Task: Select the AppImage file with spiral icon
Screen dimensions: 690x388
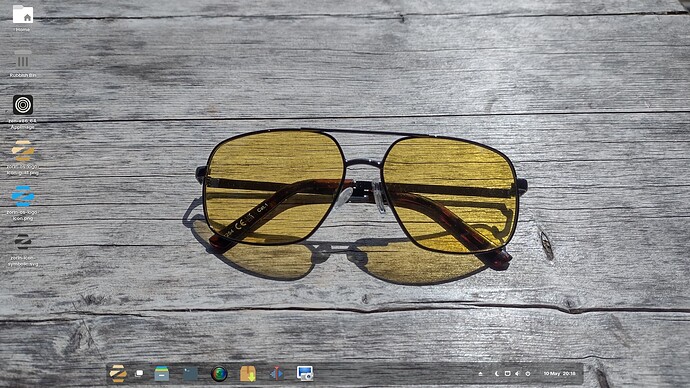Action: click(x=22, y=112)
